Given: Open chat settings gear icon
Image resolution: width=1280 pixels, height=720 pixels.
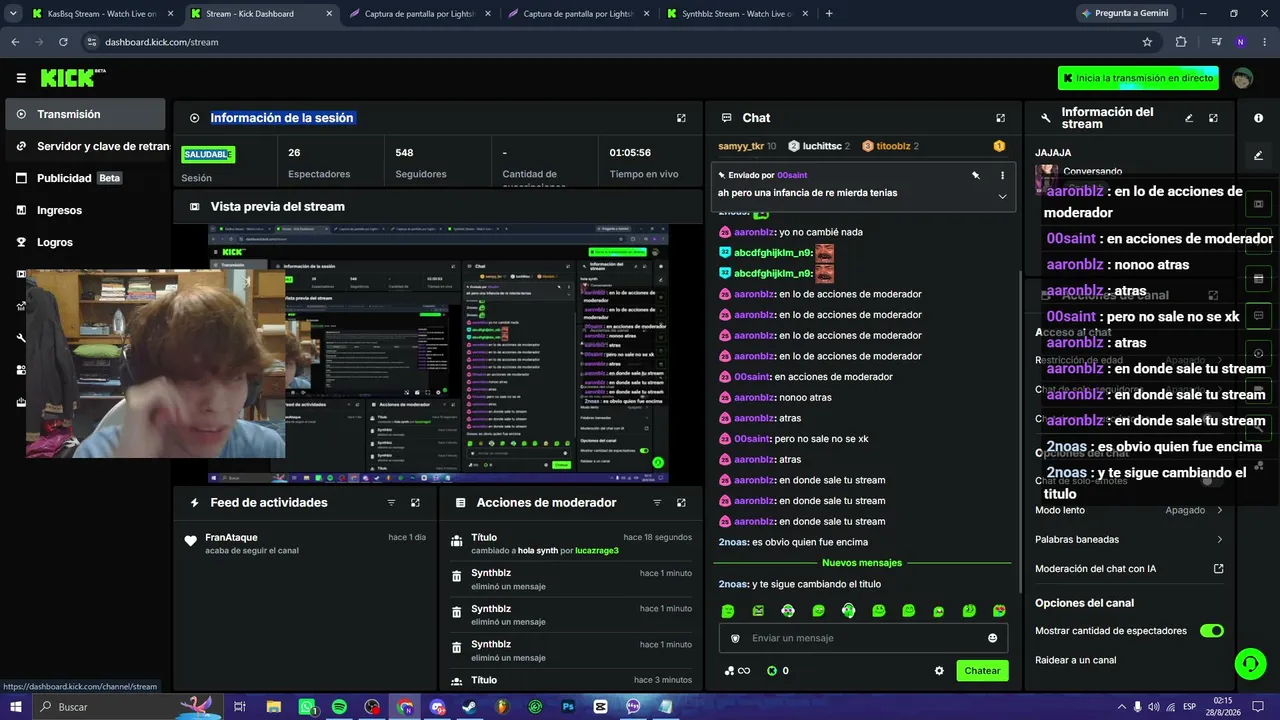Looking at the screenshot, I should (939, 671).
